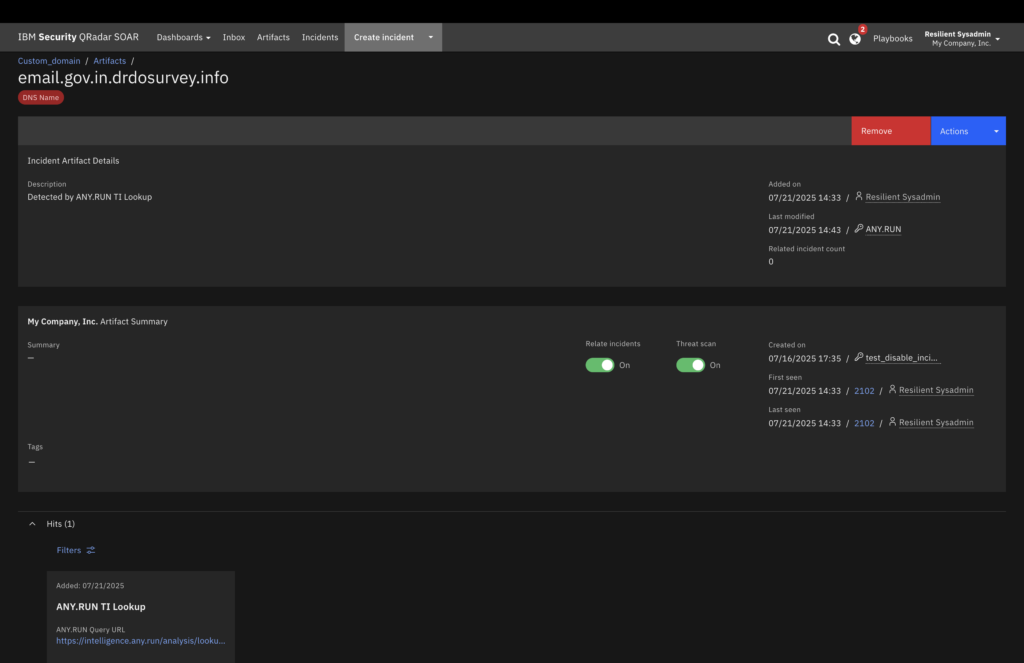Click the Filters sliders icon
This screenshot has height=663, width=1024.
coord(91,550)
